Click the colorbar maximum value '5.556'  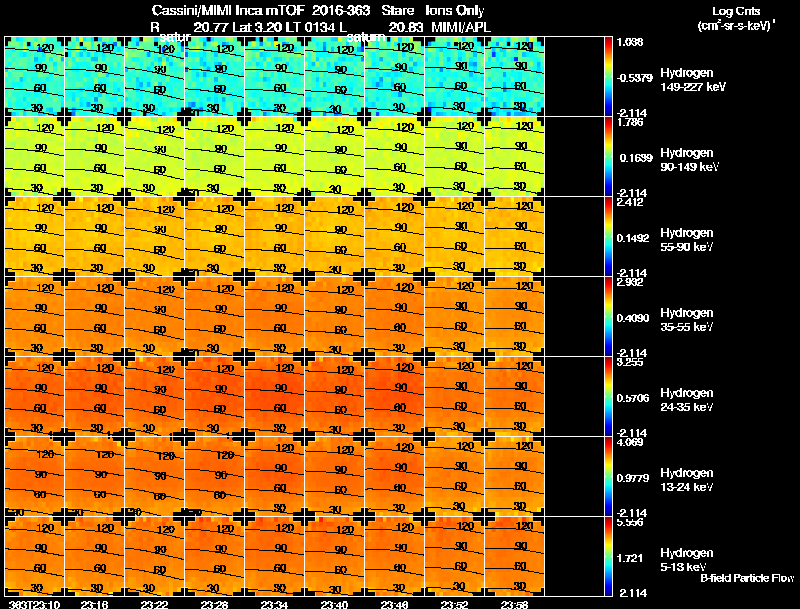tap(630, 523)
